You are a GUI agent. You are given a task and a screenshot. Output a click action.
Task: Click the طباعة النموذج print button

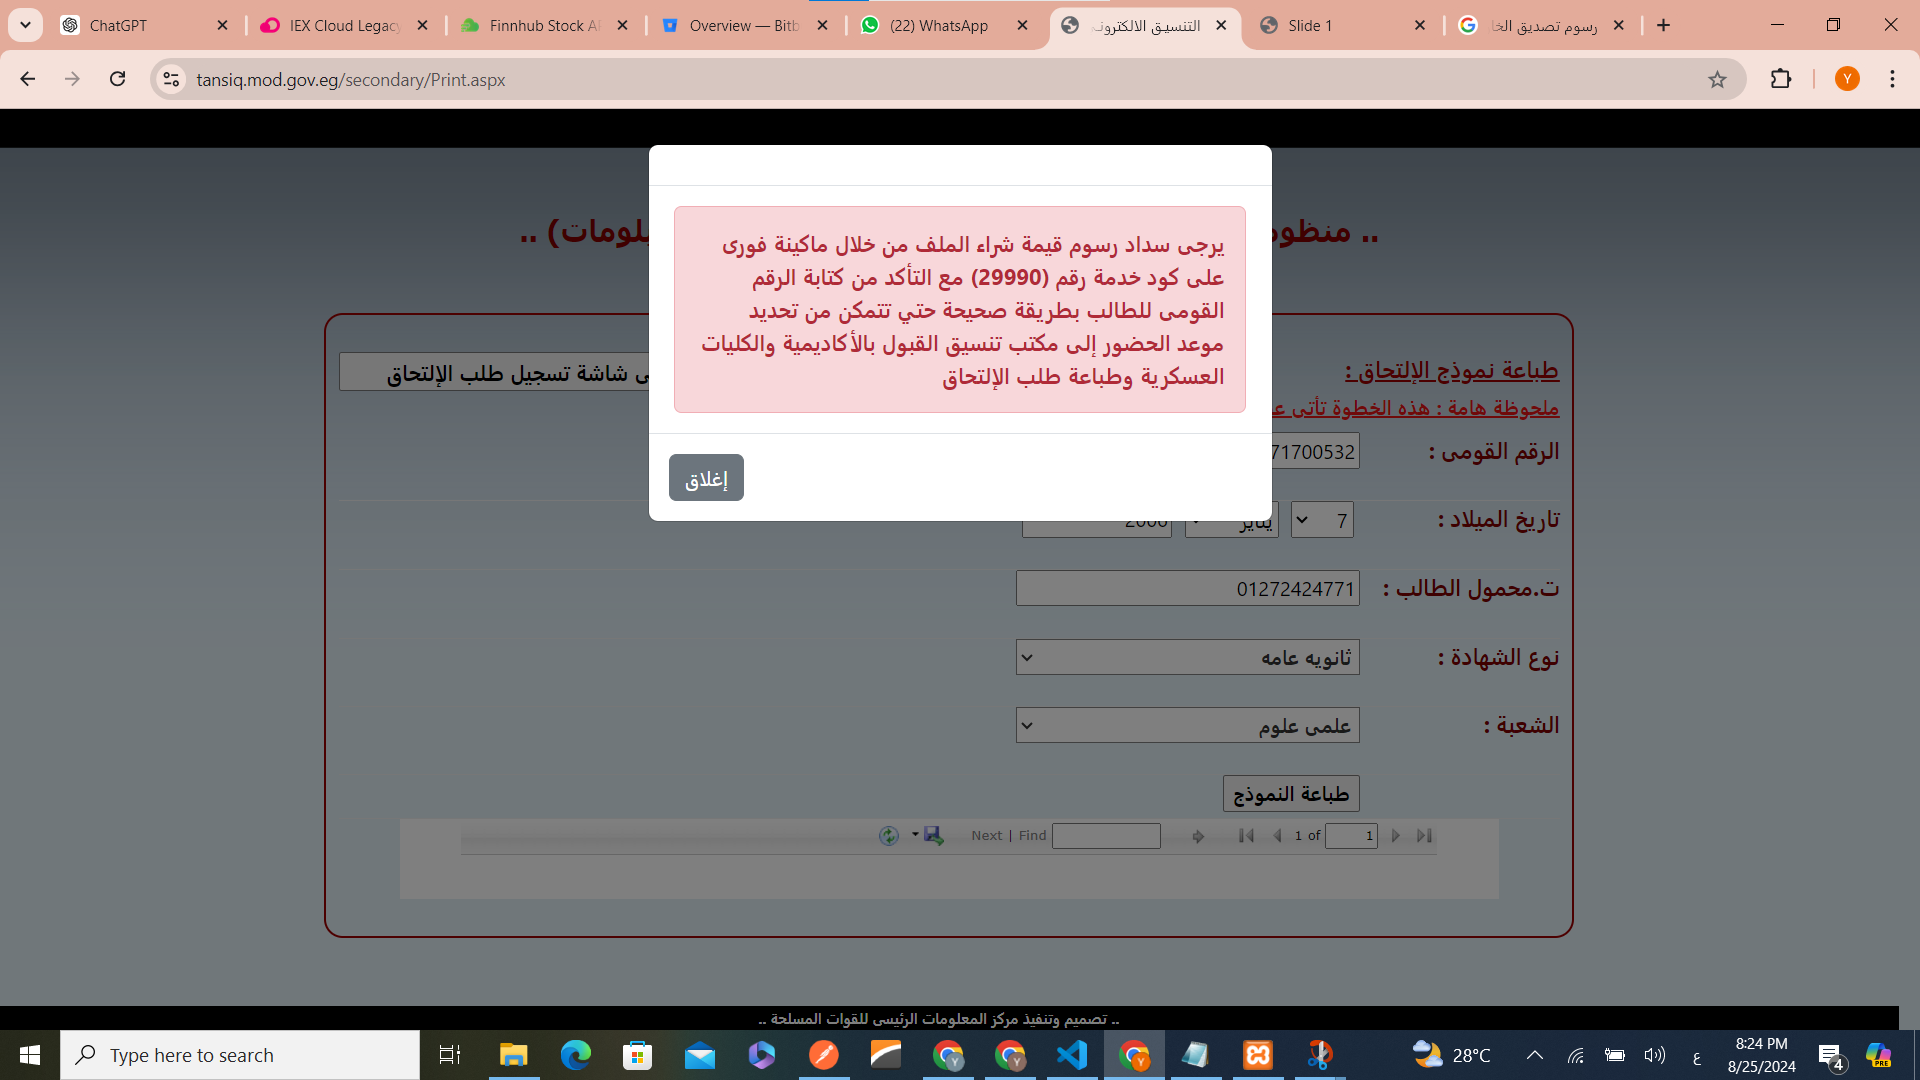tap(1291, 793)
